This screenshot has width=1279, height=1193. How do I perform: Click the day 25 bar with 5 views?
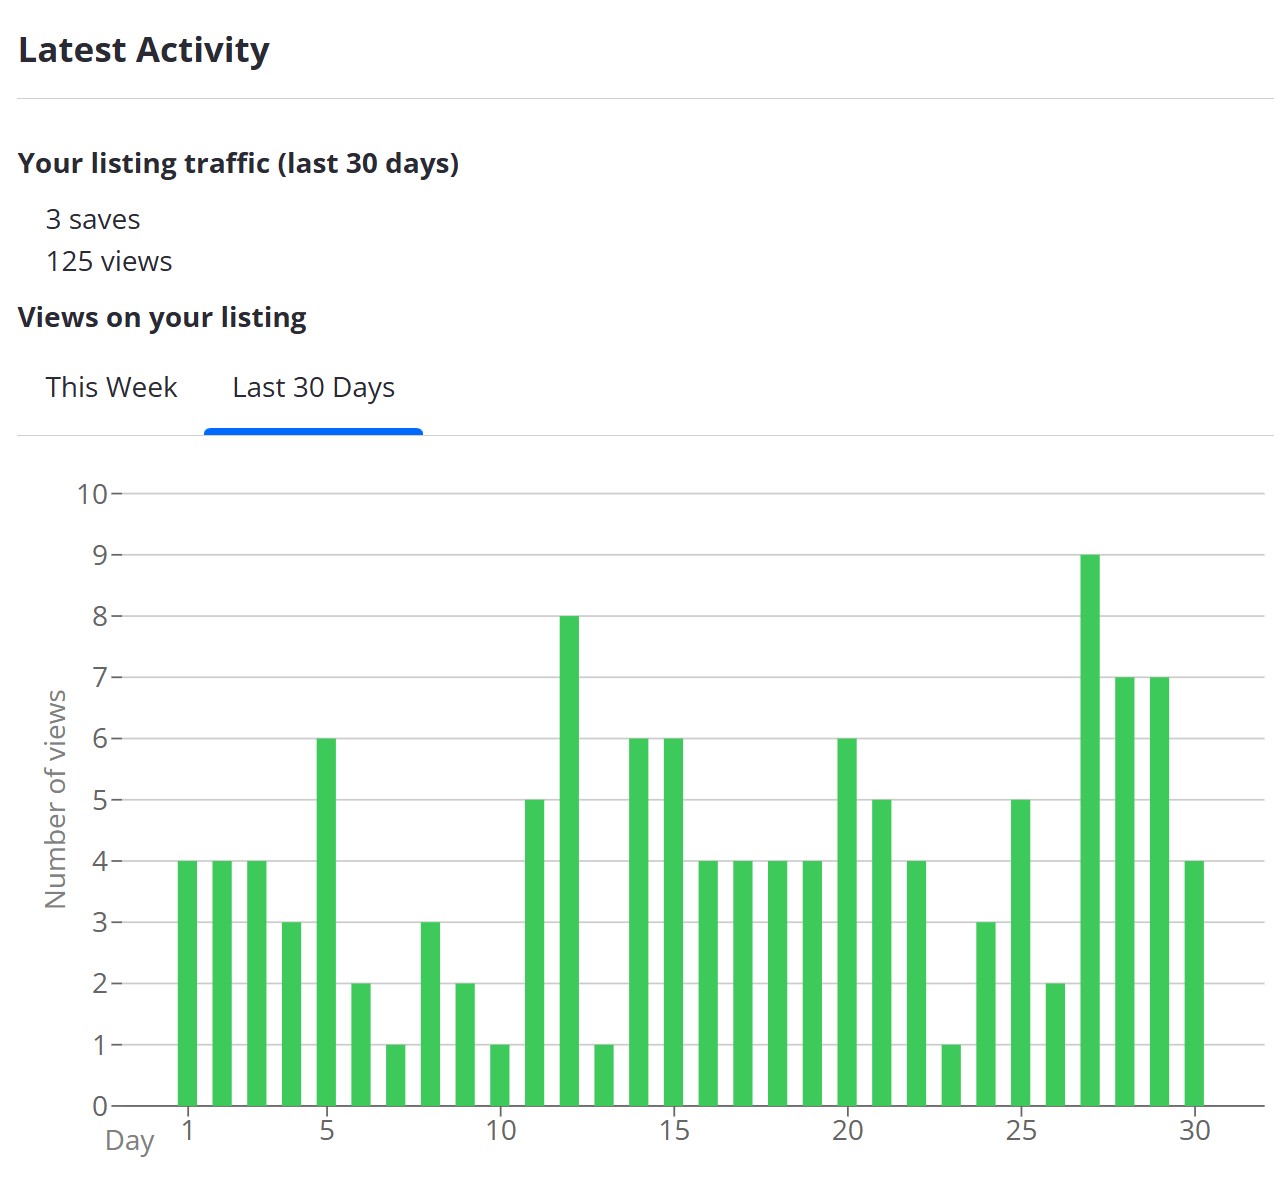click(x=1020, y=952)
